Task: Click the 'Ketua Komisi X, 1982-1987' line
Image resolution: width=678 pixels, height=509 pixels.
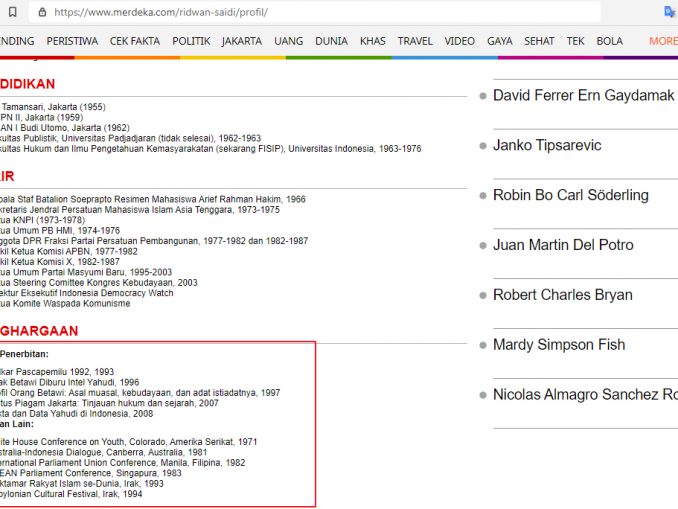Action: (x=60, y=262)
